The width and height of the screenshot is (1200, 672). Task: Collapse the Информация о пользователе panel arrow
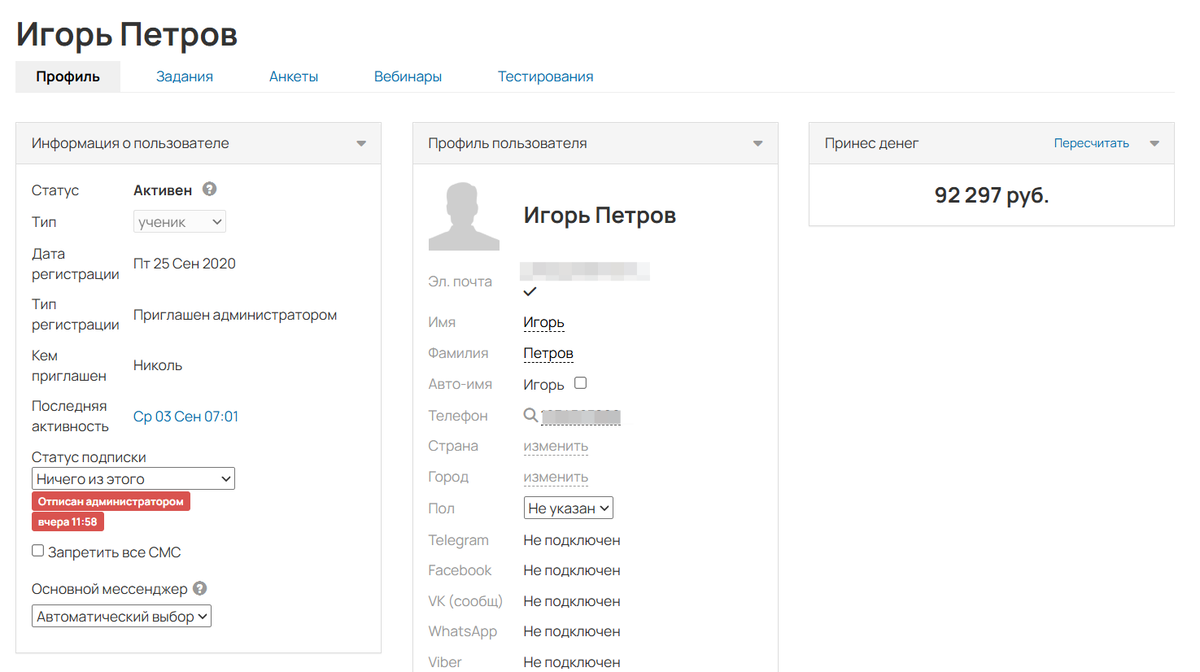tap(361, 144)
